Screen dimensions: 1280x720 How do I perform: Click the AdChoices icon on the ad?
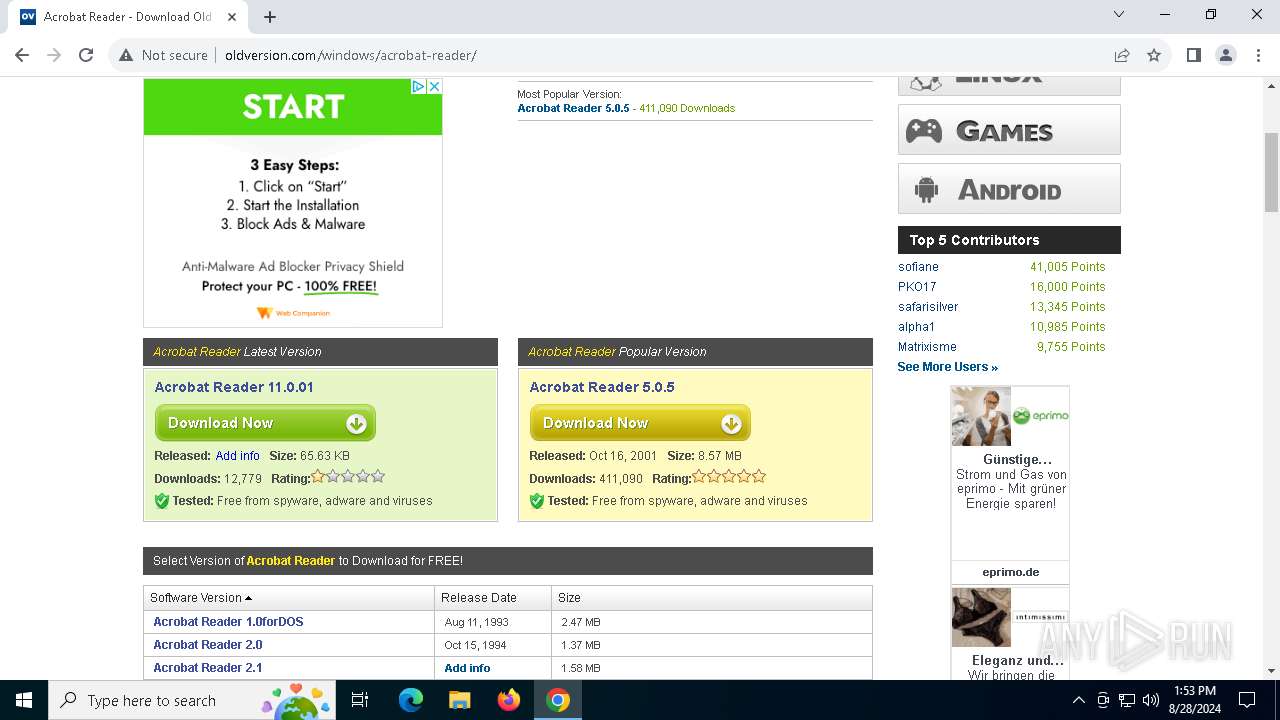click(x=419, y=87)
